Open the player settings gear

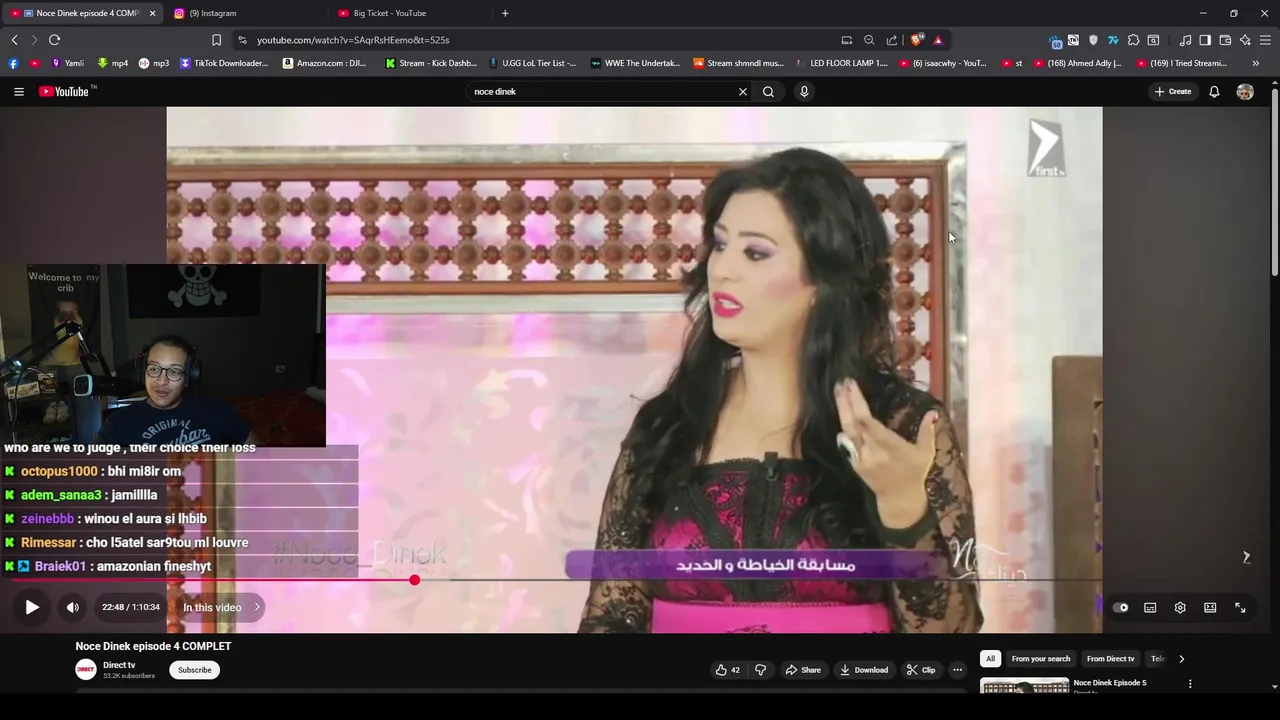pos(1180,607)
